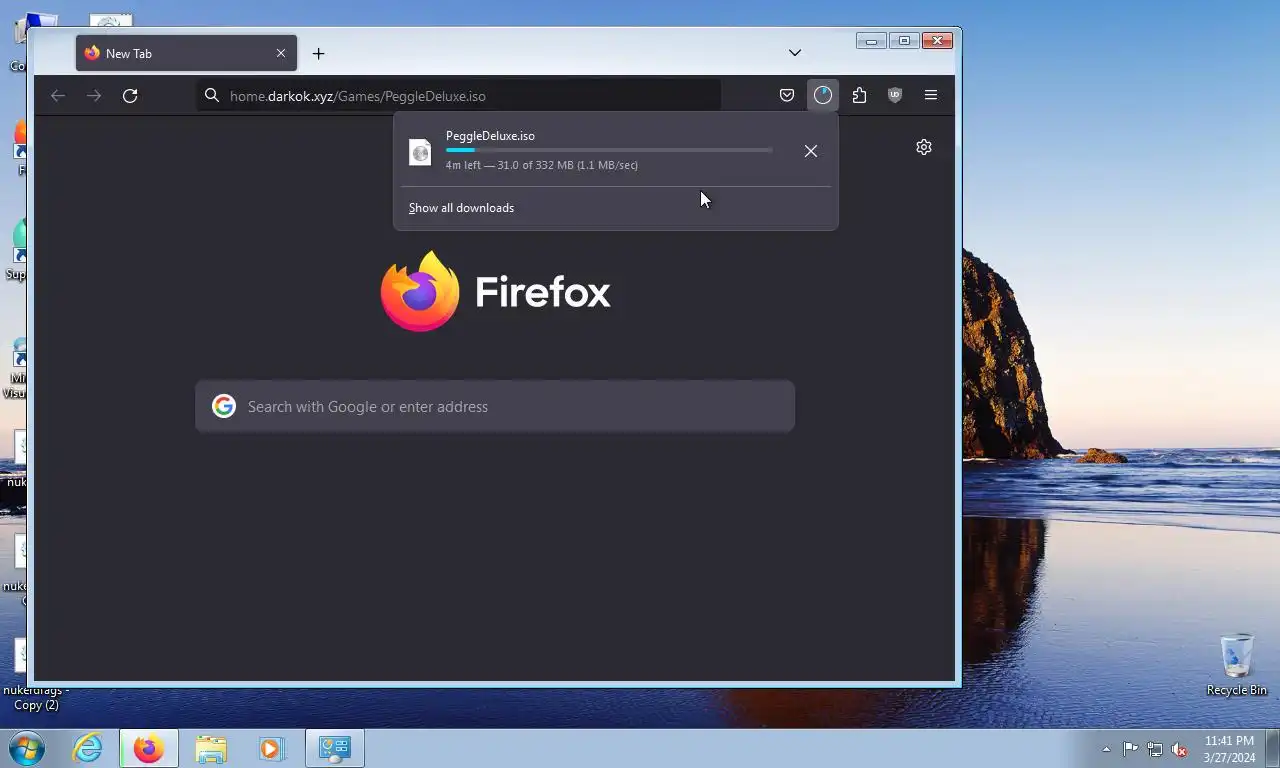Open Action Center flag icon
The height and width of the screenshot is (768, 1280).
click(x=1130, y=749)
